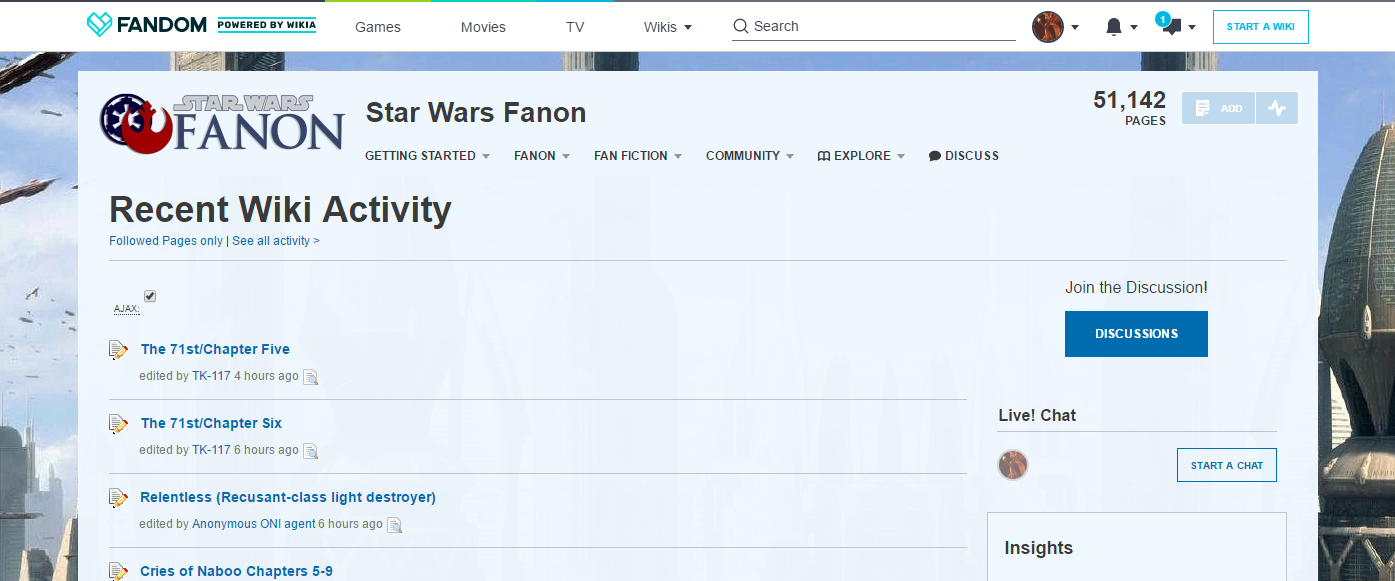Expand the Wikis dropdown
Screen dimensions: 1395x581
click(x=668, y=27)
